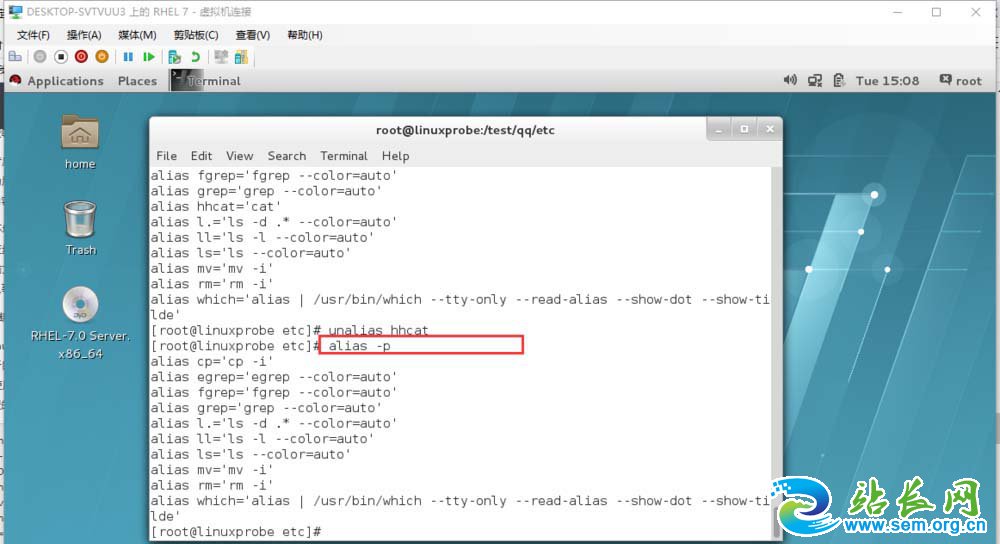
Task: Click the Ctrl+Alt+Del toolbar icon
Action: pos(15,57)
